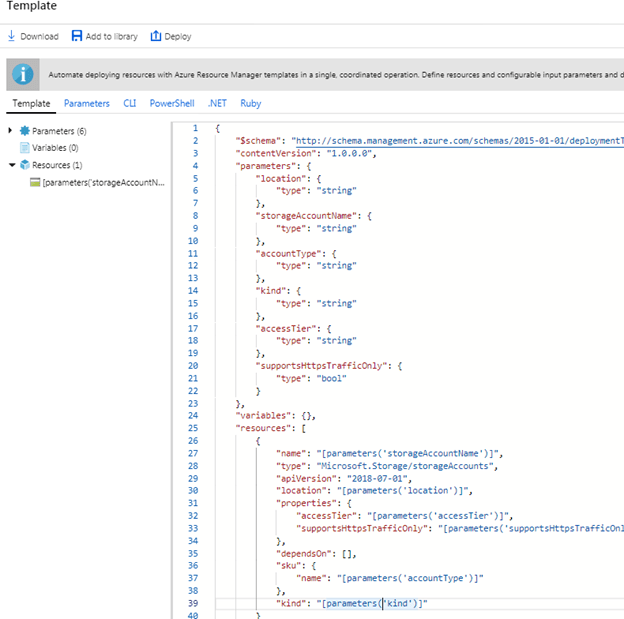Collapse the Resources (1) tree node
Screen dimensions: 624x619
(x=11, y=165)
